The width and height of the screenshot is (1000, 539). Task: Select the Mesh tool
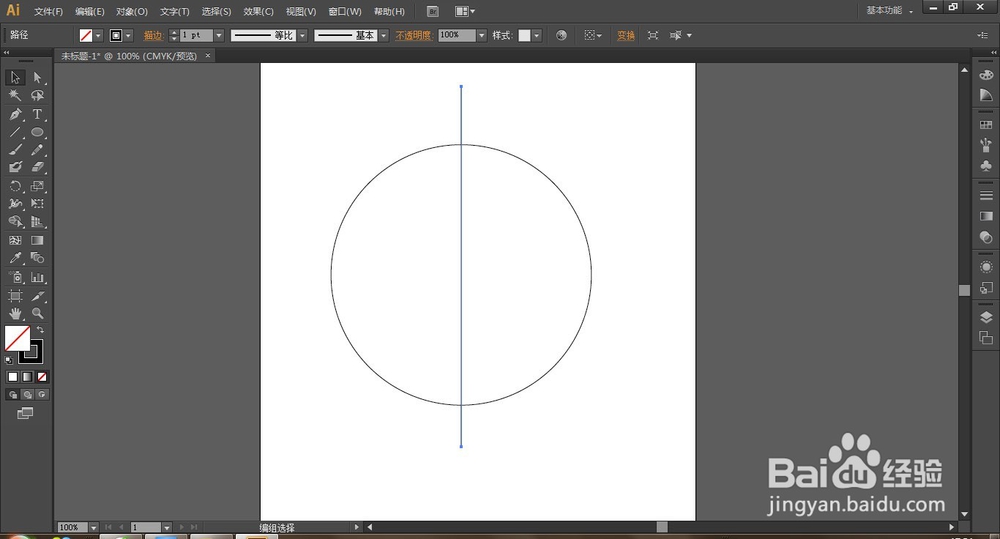click(15, 240)
